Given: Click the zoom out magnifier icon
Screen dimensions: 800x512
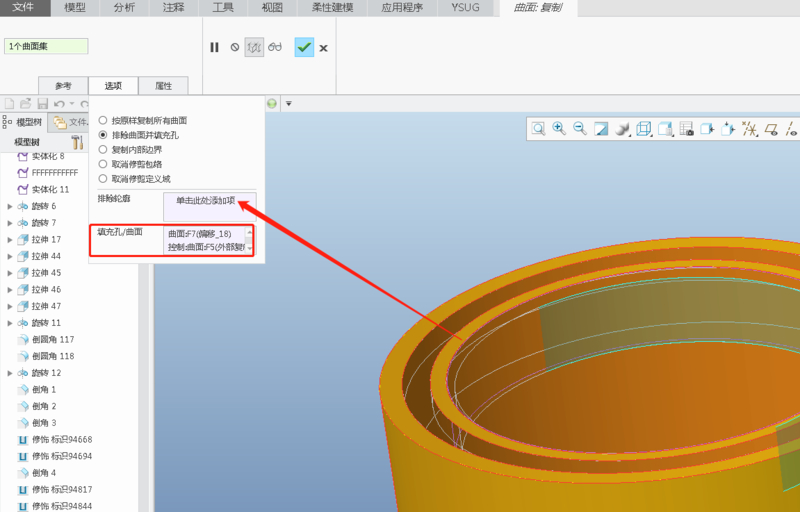Looking at the screenshot, I should (x=580, y=128).
